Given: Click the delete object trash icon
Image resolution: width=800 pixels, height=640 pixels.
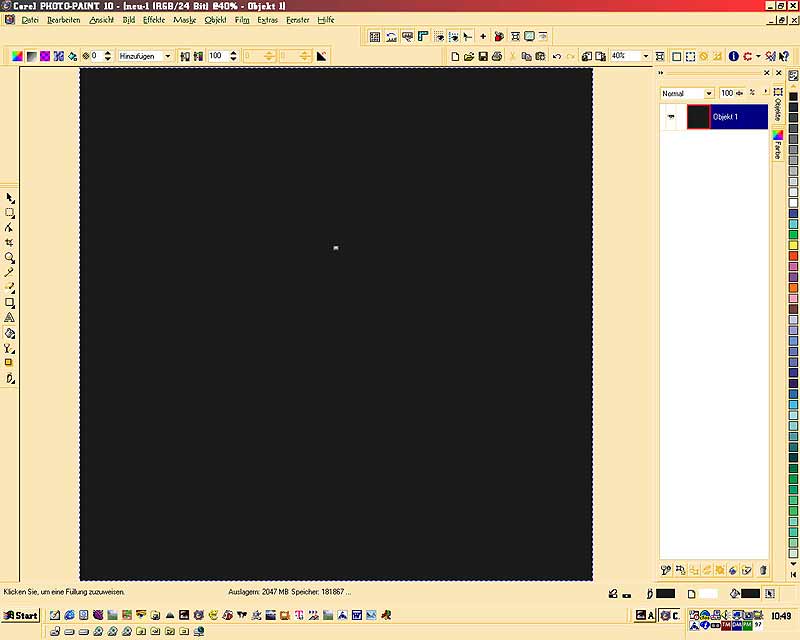Looking at the screenshot, I should pyautogui.click(x=762, y=570).
